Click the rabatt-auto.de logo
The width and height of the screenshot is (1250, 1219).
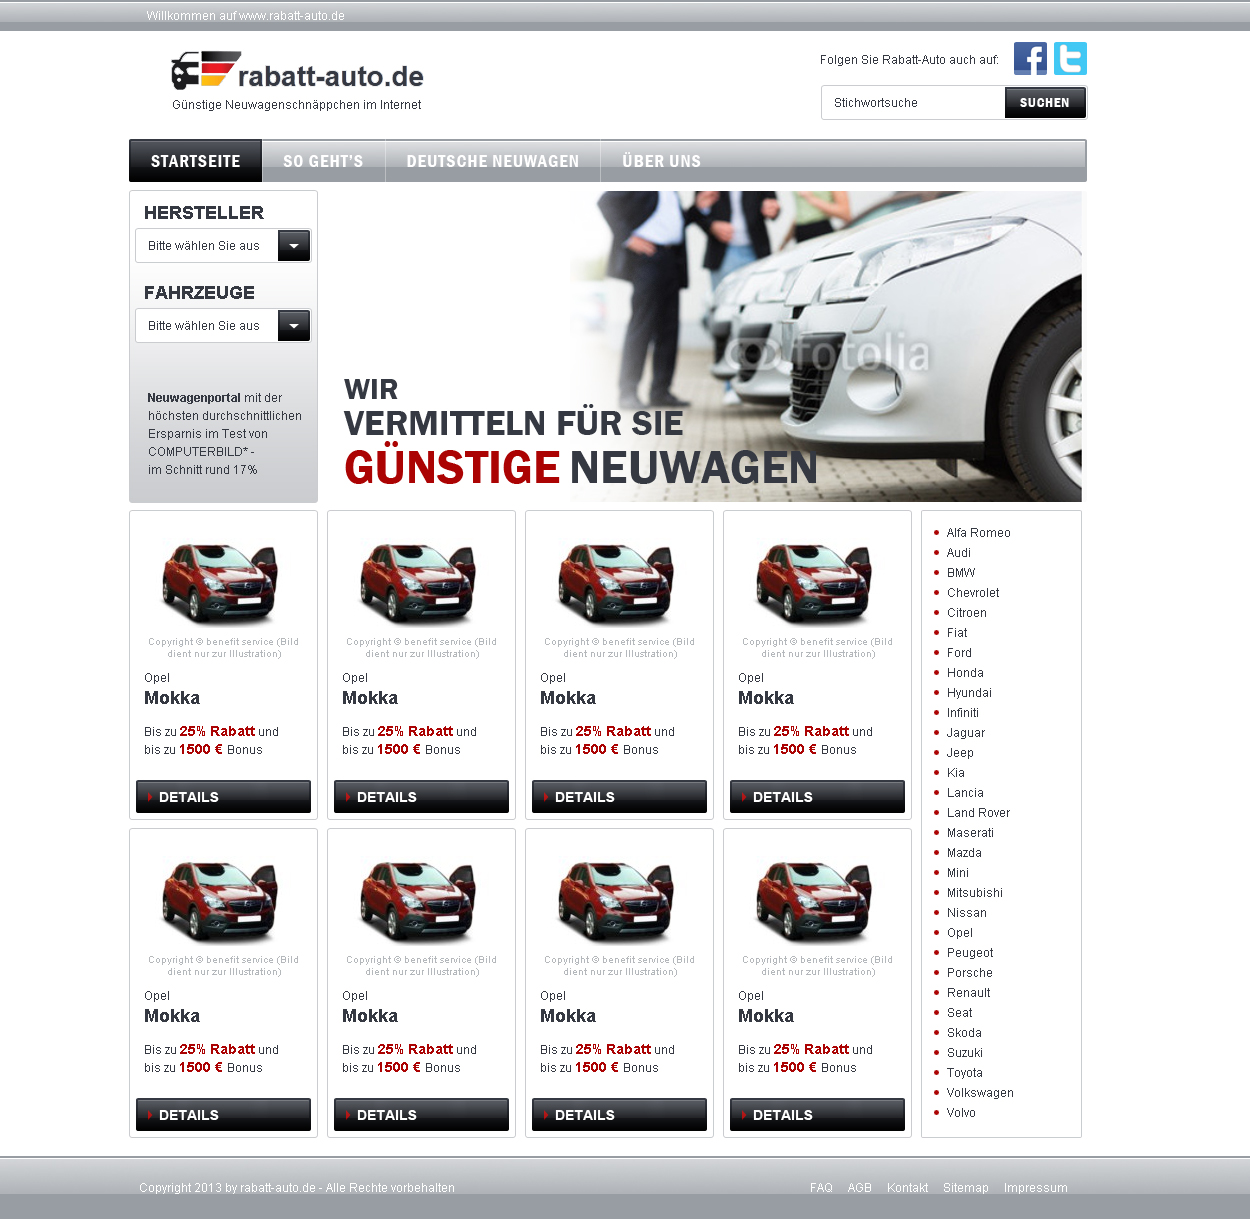[x=297, y=72]
